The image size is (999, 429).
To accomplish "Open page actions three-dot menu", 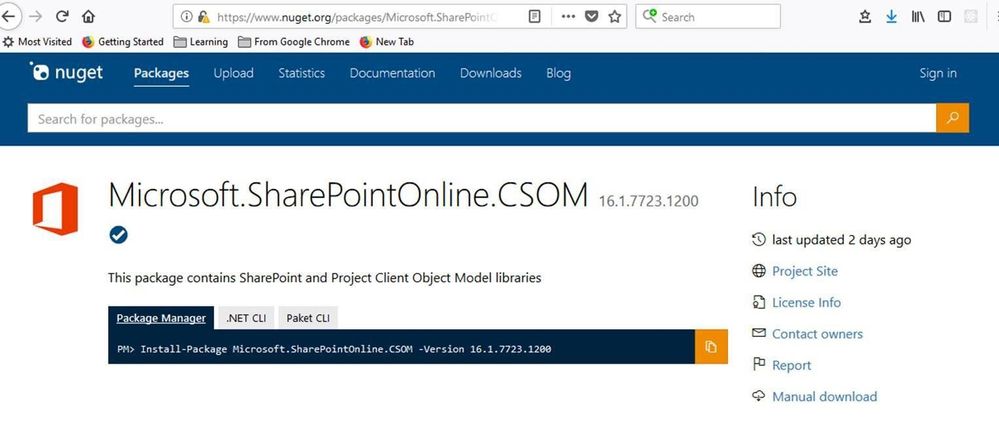I will click(568, 17).
